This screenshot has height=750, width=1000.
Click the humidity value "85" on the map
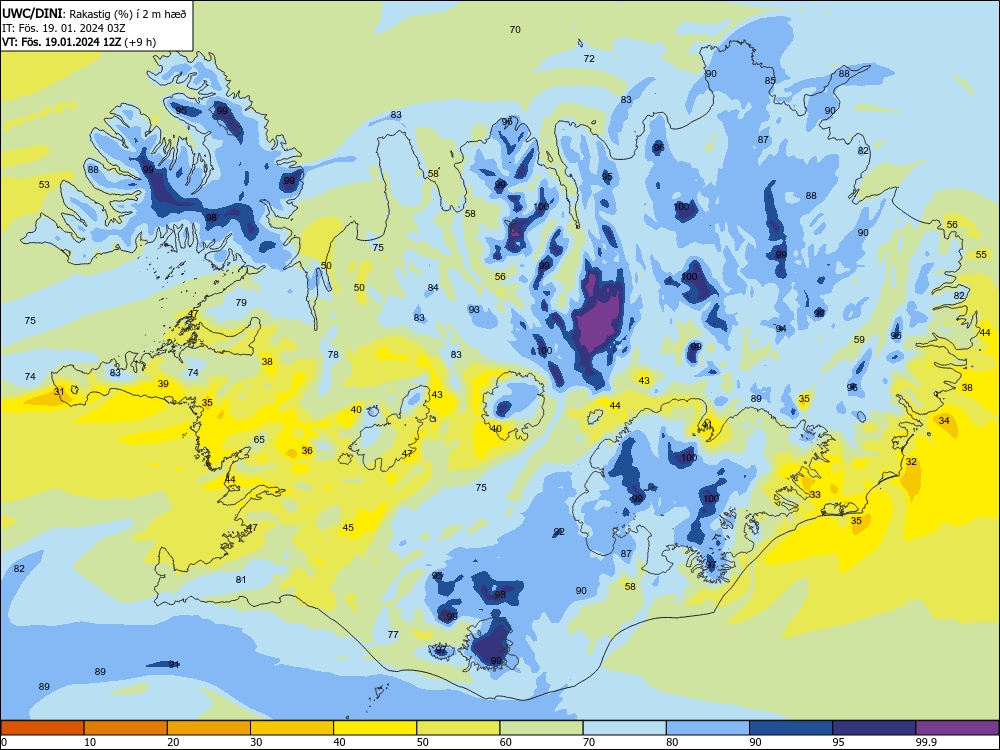pyautogui.click(x=770, y=81)
